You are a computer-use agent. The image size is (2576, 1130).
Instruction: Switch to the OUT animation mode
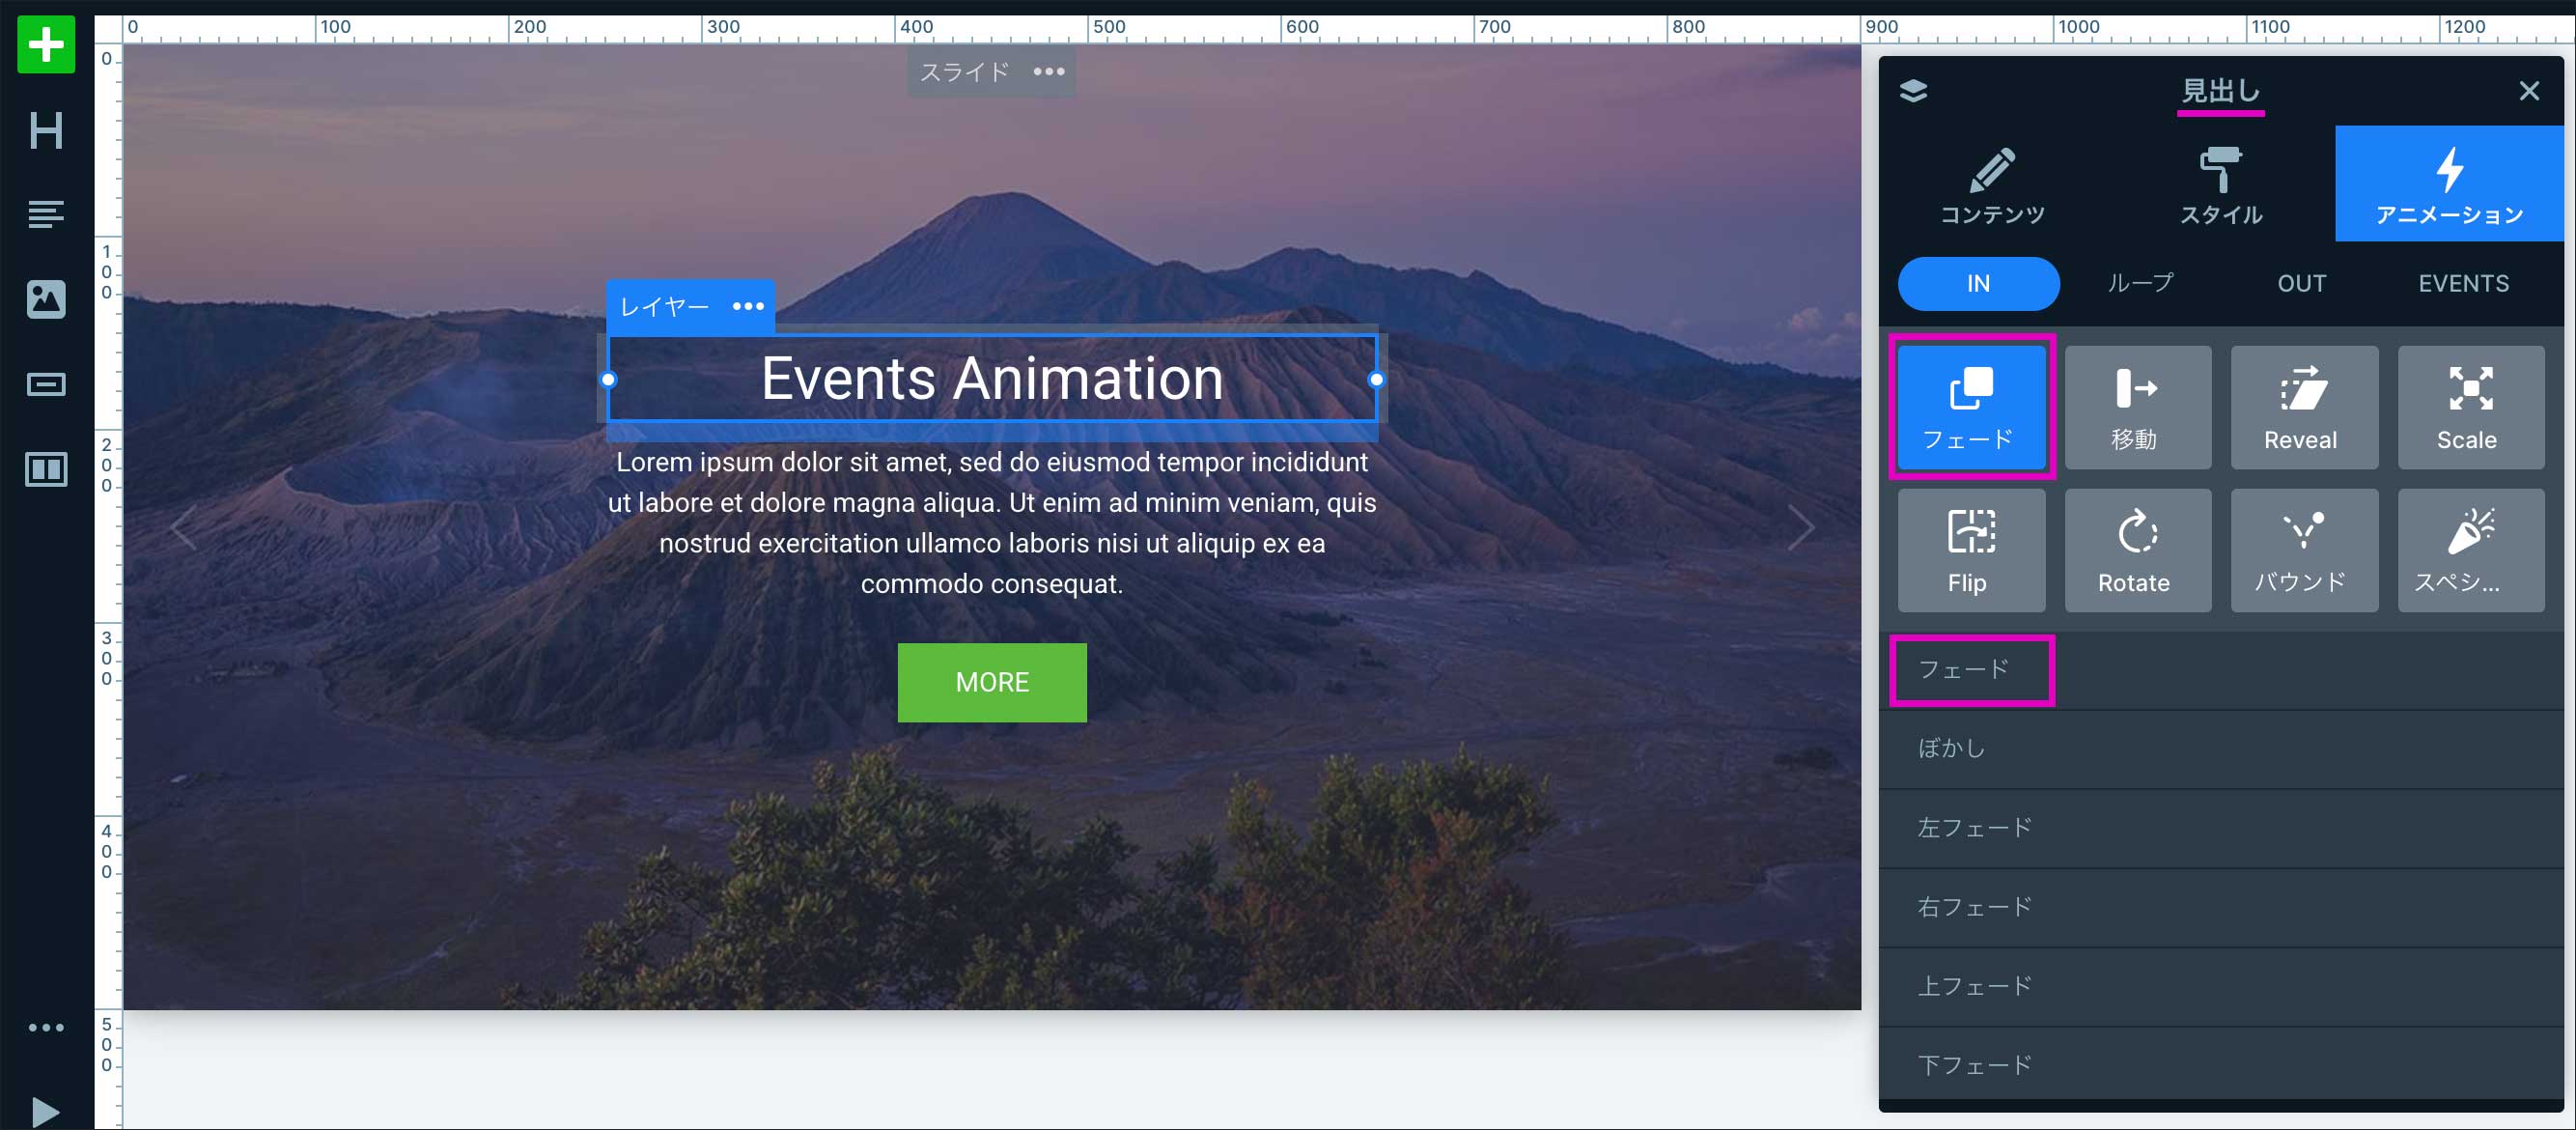[x=2301, y=283]
